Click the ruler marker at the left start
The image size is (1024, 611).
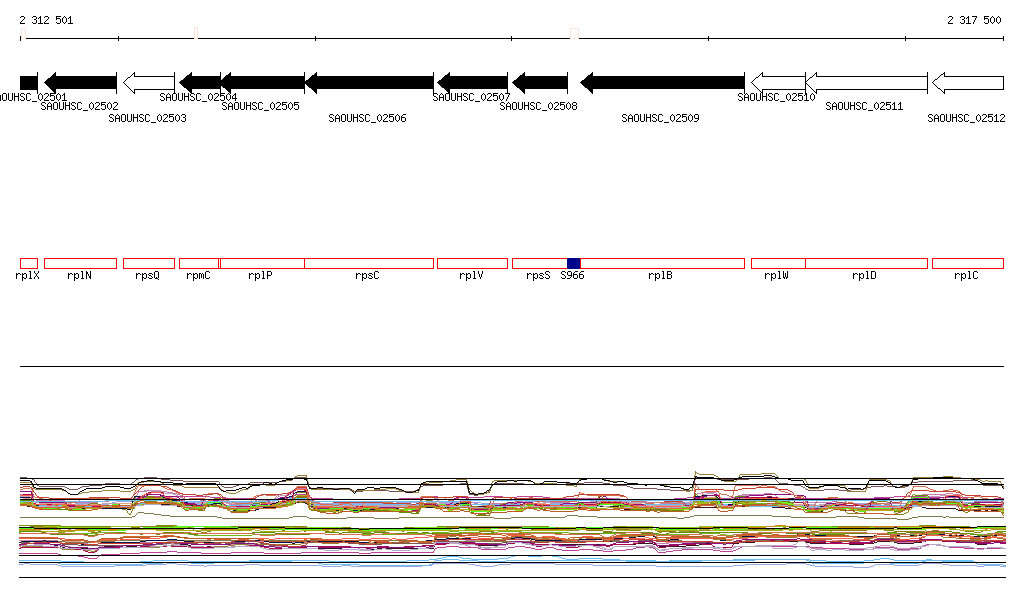(23, 33)
